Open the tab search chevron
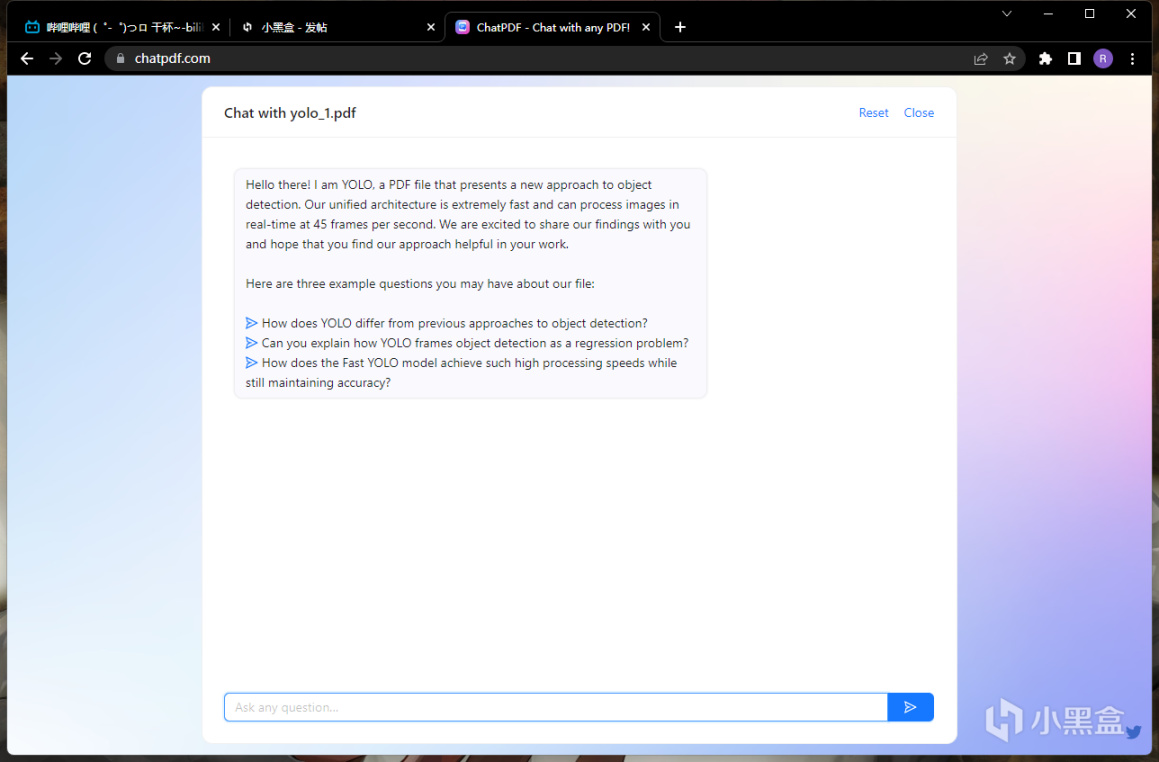 [1007, 13]
